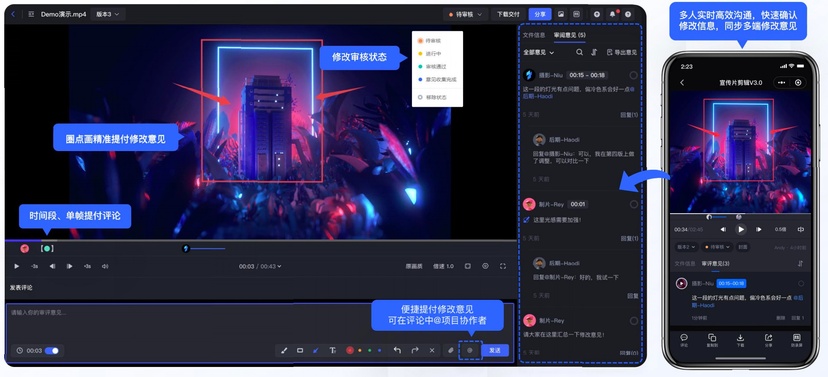Image resolution: width=828 pixels, height=377 pixels.
Task: Expand 回复(1) under 摄影-Niu comment
Action: tap(628, 115)
